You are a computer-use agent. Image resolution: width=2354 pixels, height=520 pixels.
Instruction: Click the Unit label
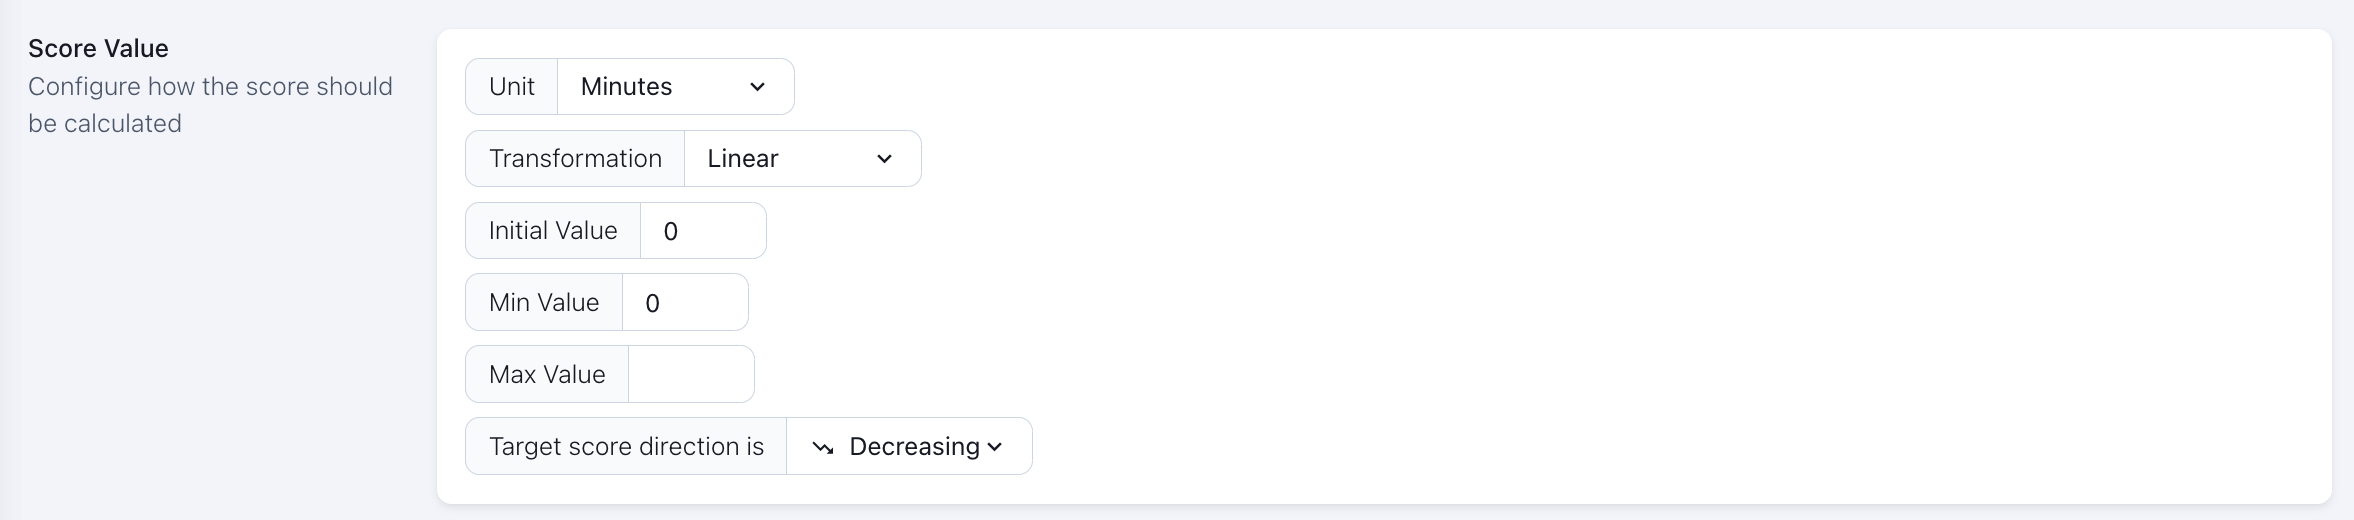[512, 87]
